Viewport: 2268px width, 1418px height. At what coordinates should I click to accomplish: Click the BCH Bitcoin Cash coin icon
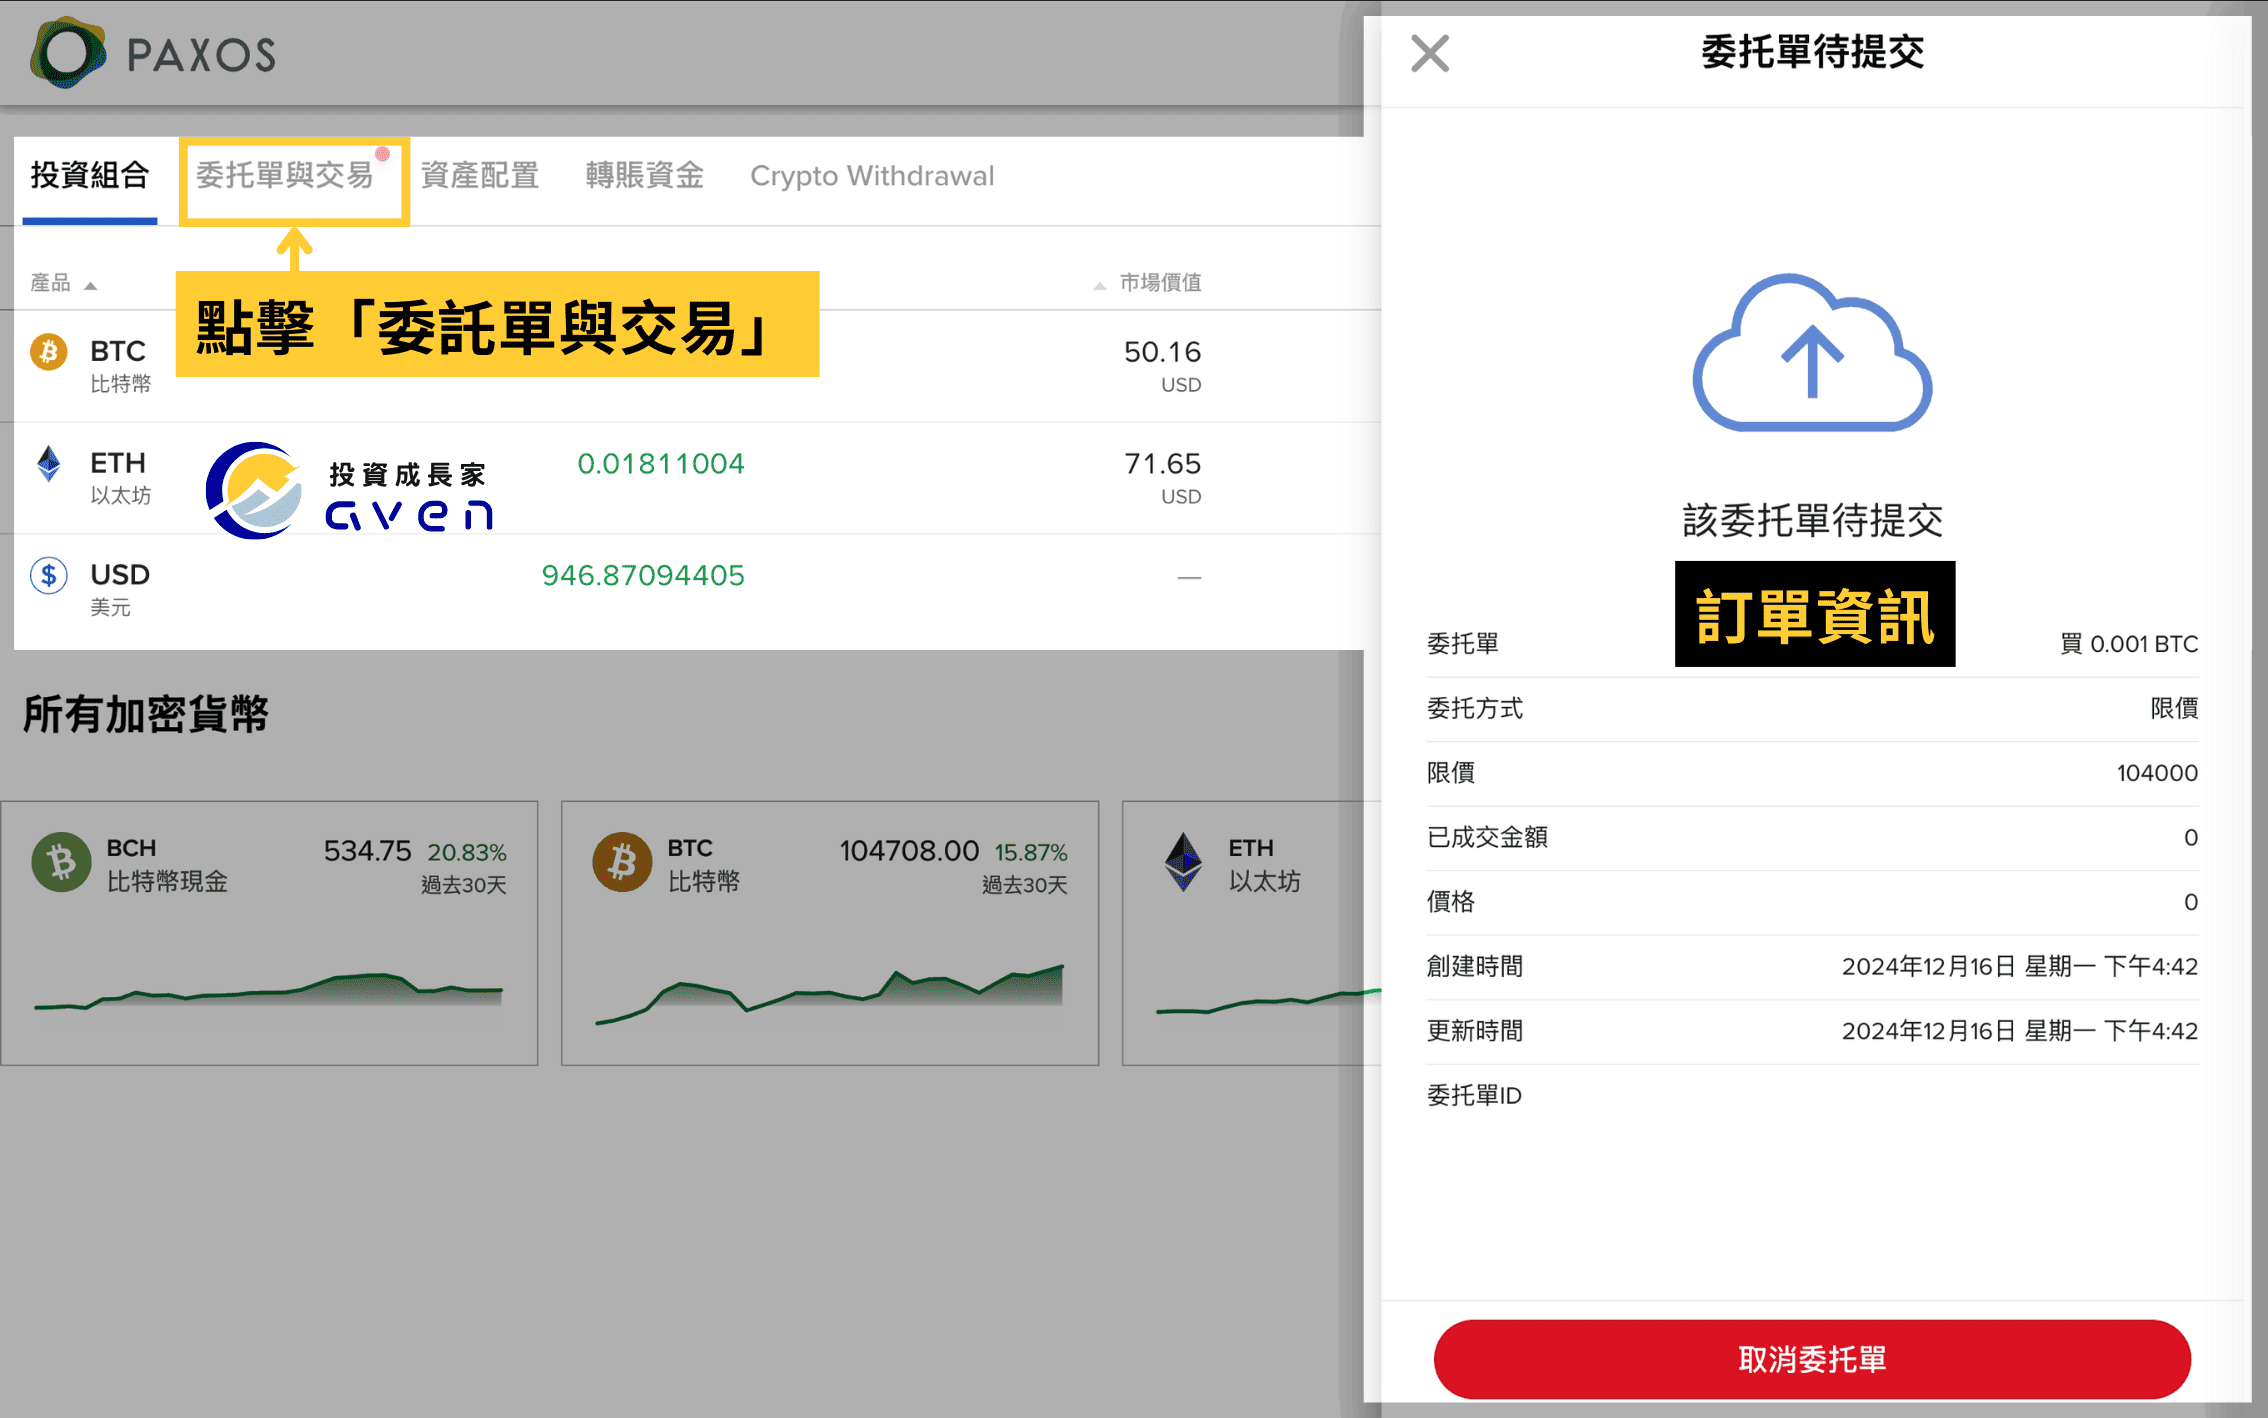click(x=59, y=862)
